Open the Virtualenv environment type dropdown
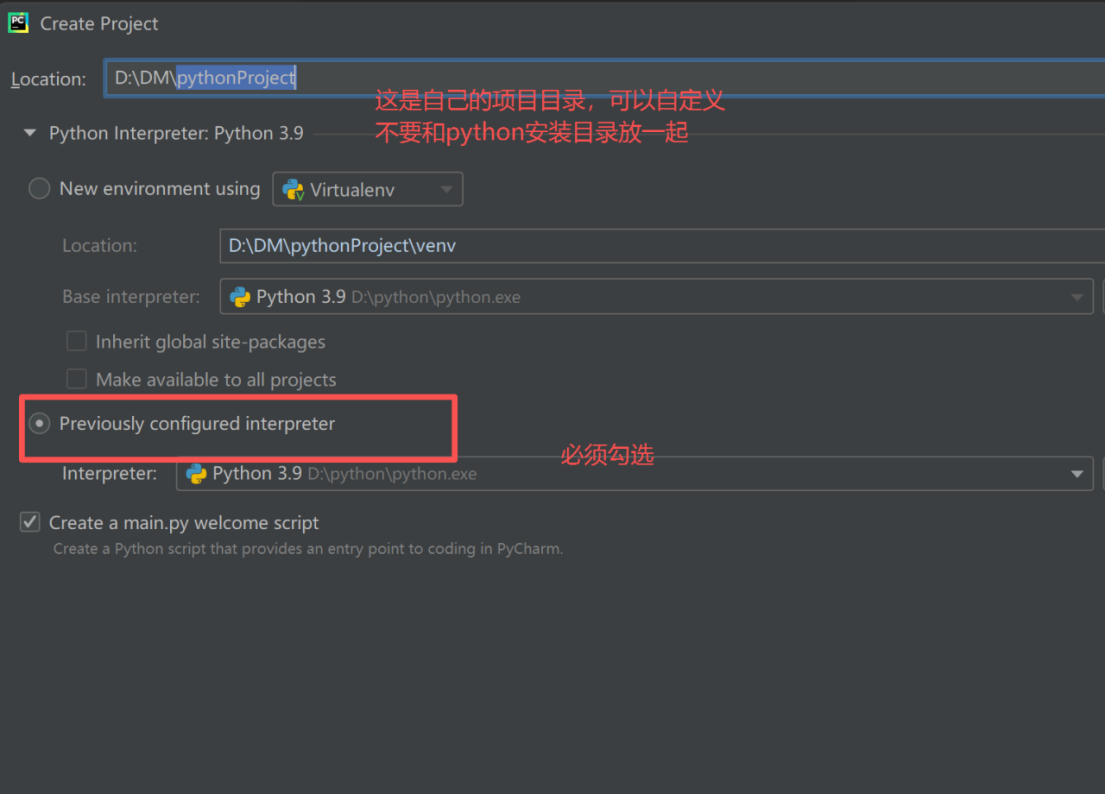1106x795 pixels. 447,189
